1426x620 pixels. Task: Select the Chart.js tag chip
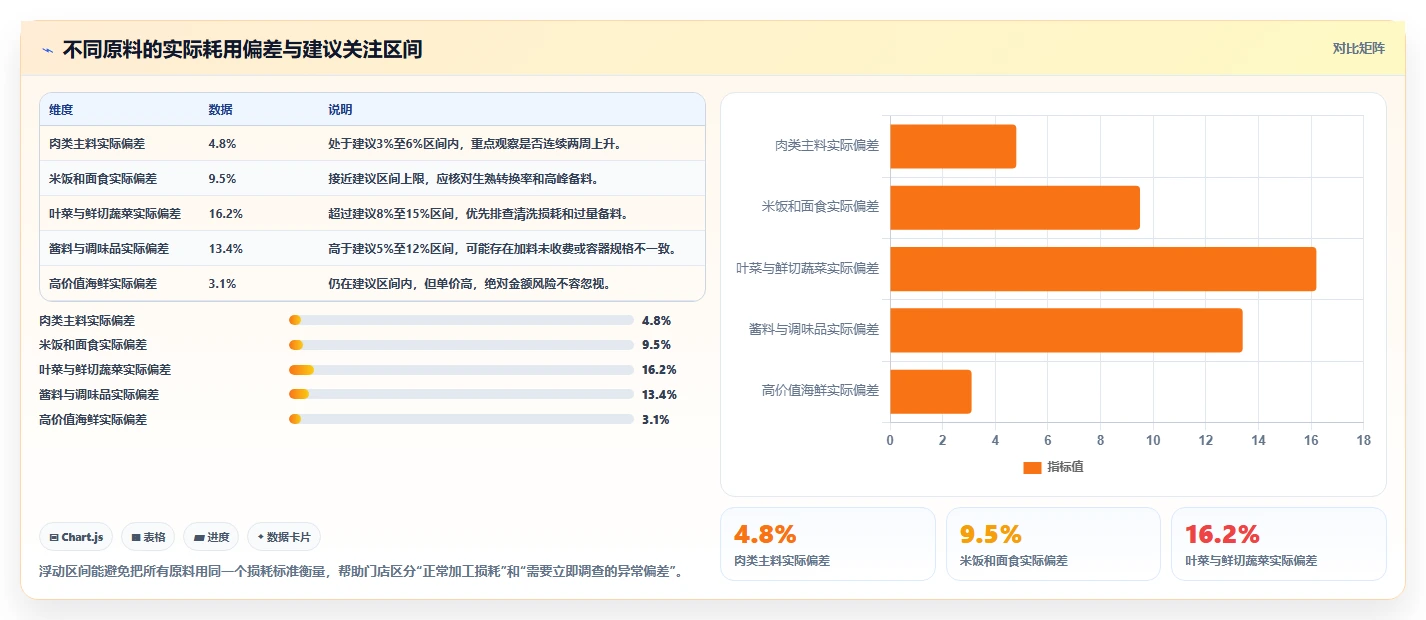tap(77, 537)
